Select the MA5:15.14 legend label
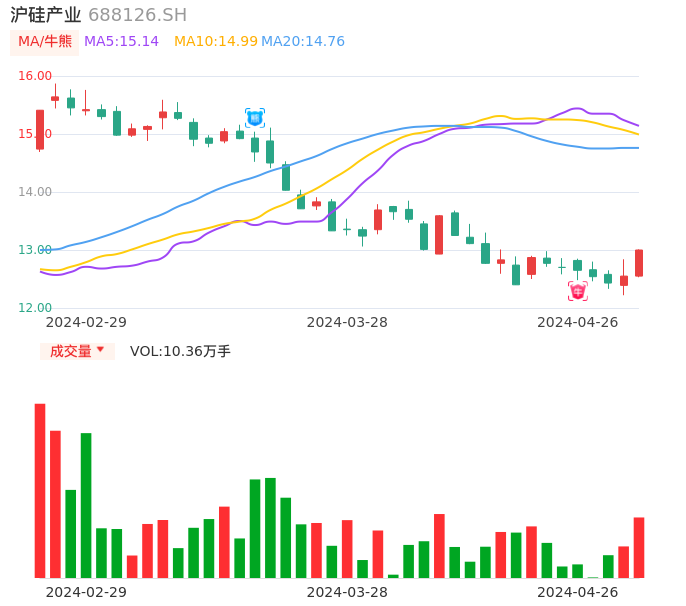Image resolution: width=686 pixels, height=606 pixels. 121,41
